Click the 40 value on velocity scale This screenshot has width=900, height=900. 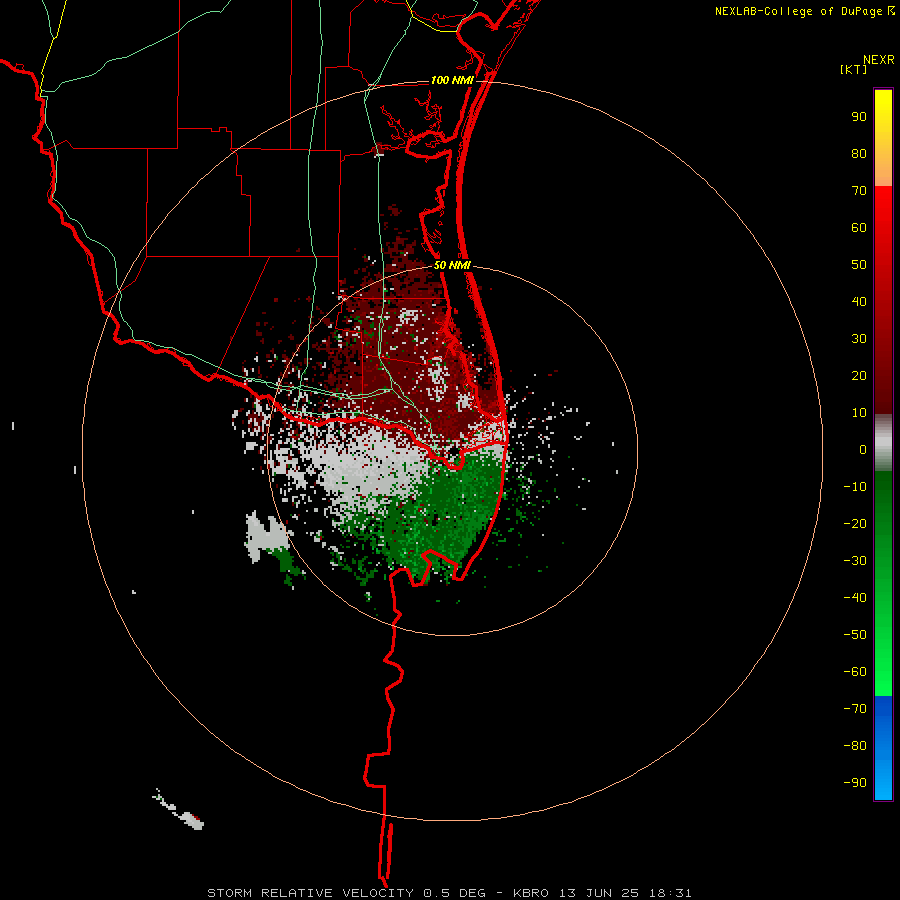click(859, 301)
